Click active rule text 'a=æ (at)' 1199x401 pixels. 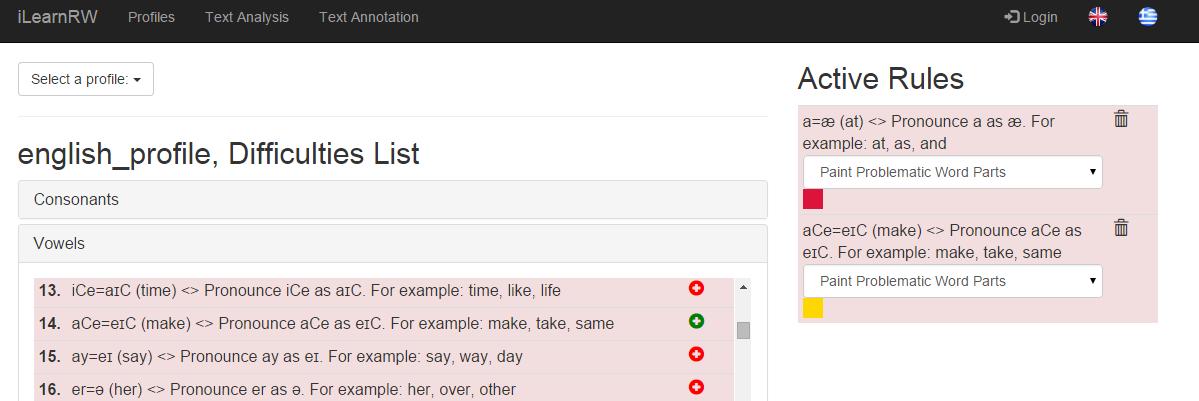click(x=833, y=122)
